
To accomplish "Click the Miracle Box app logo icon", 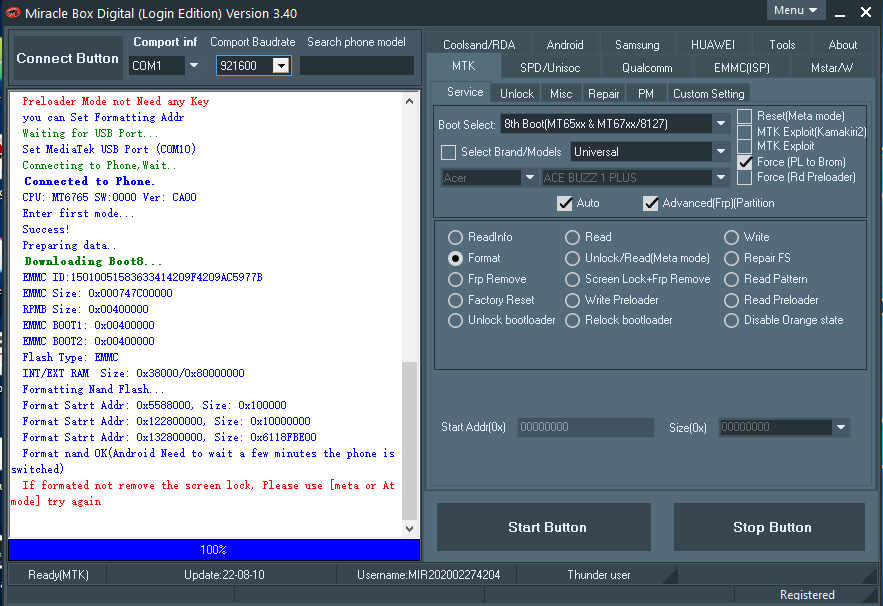I will 13,12.
